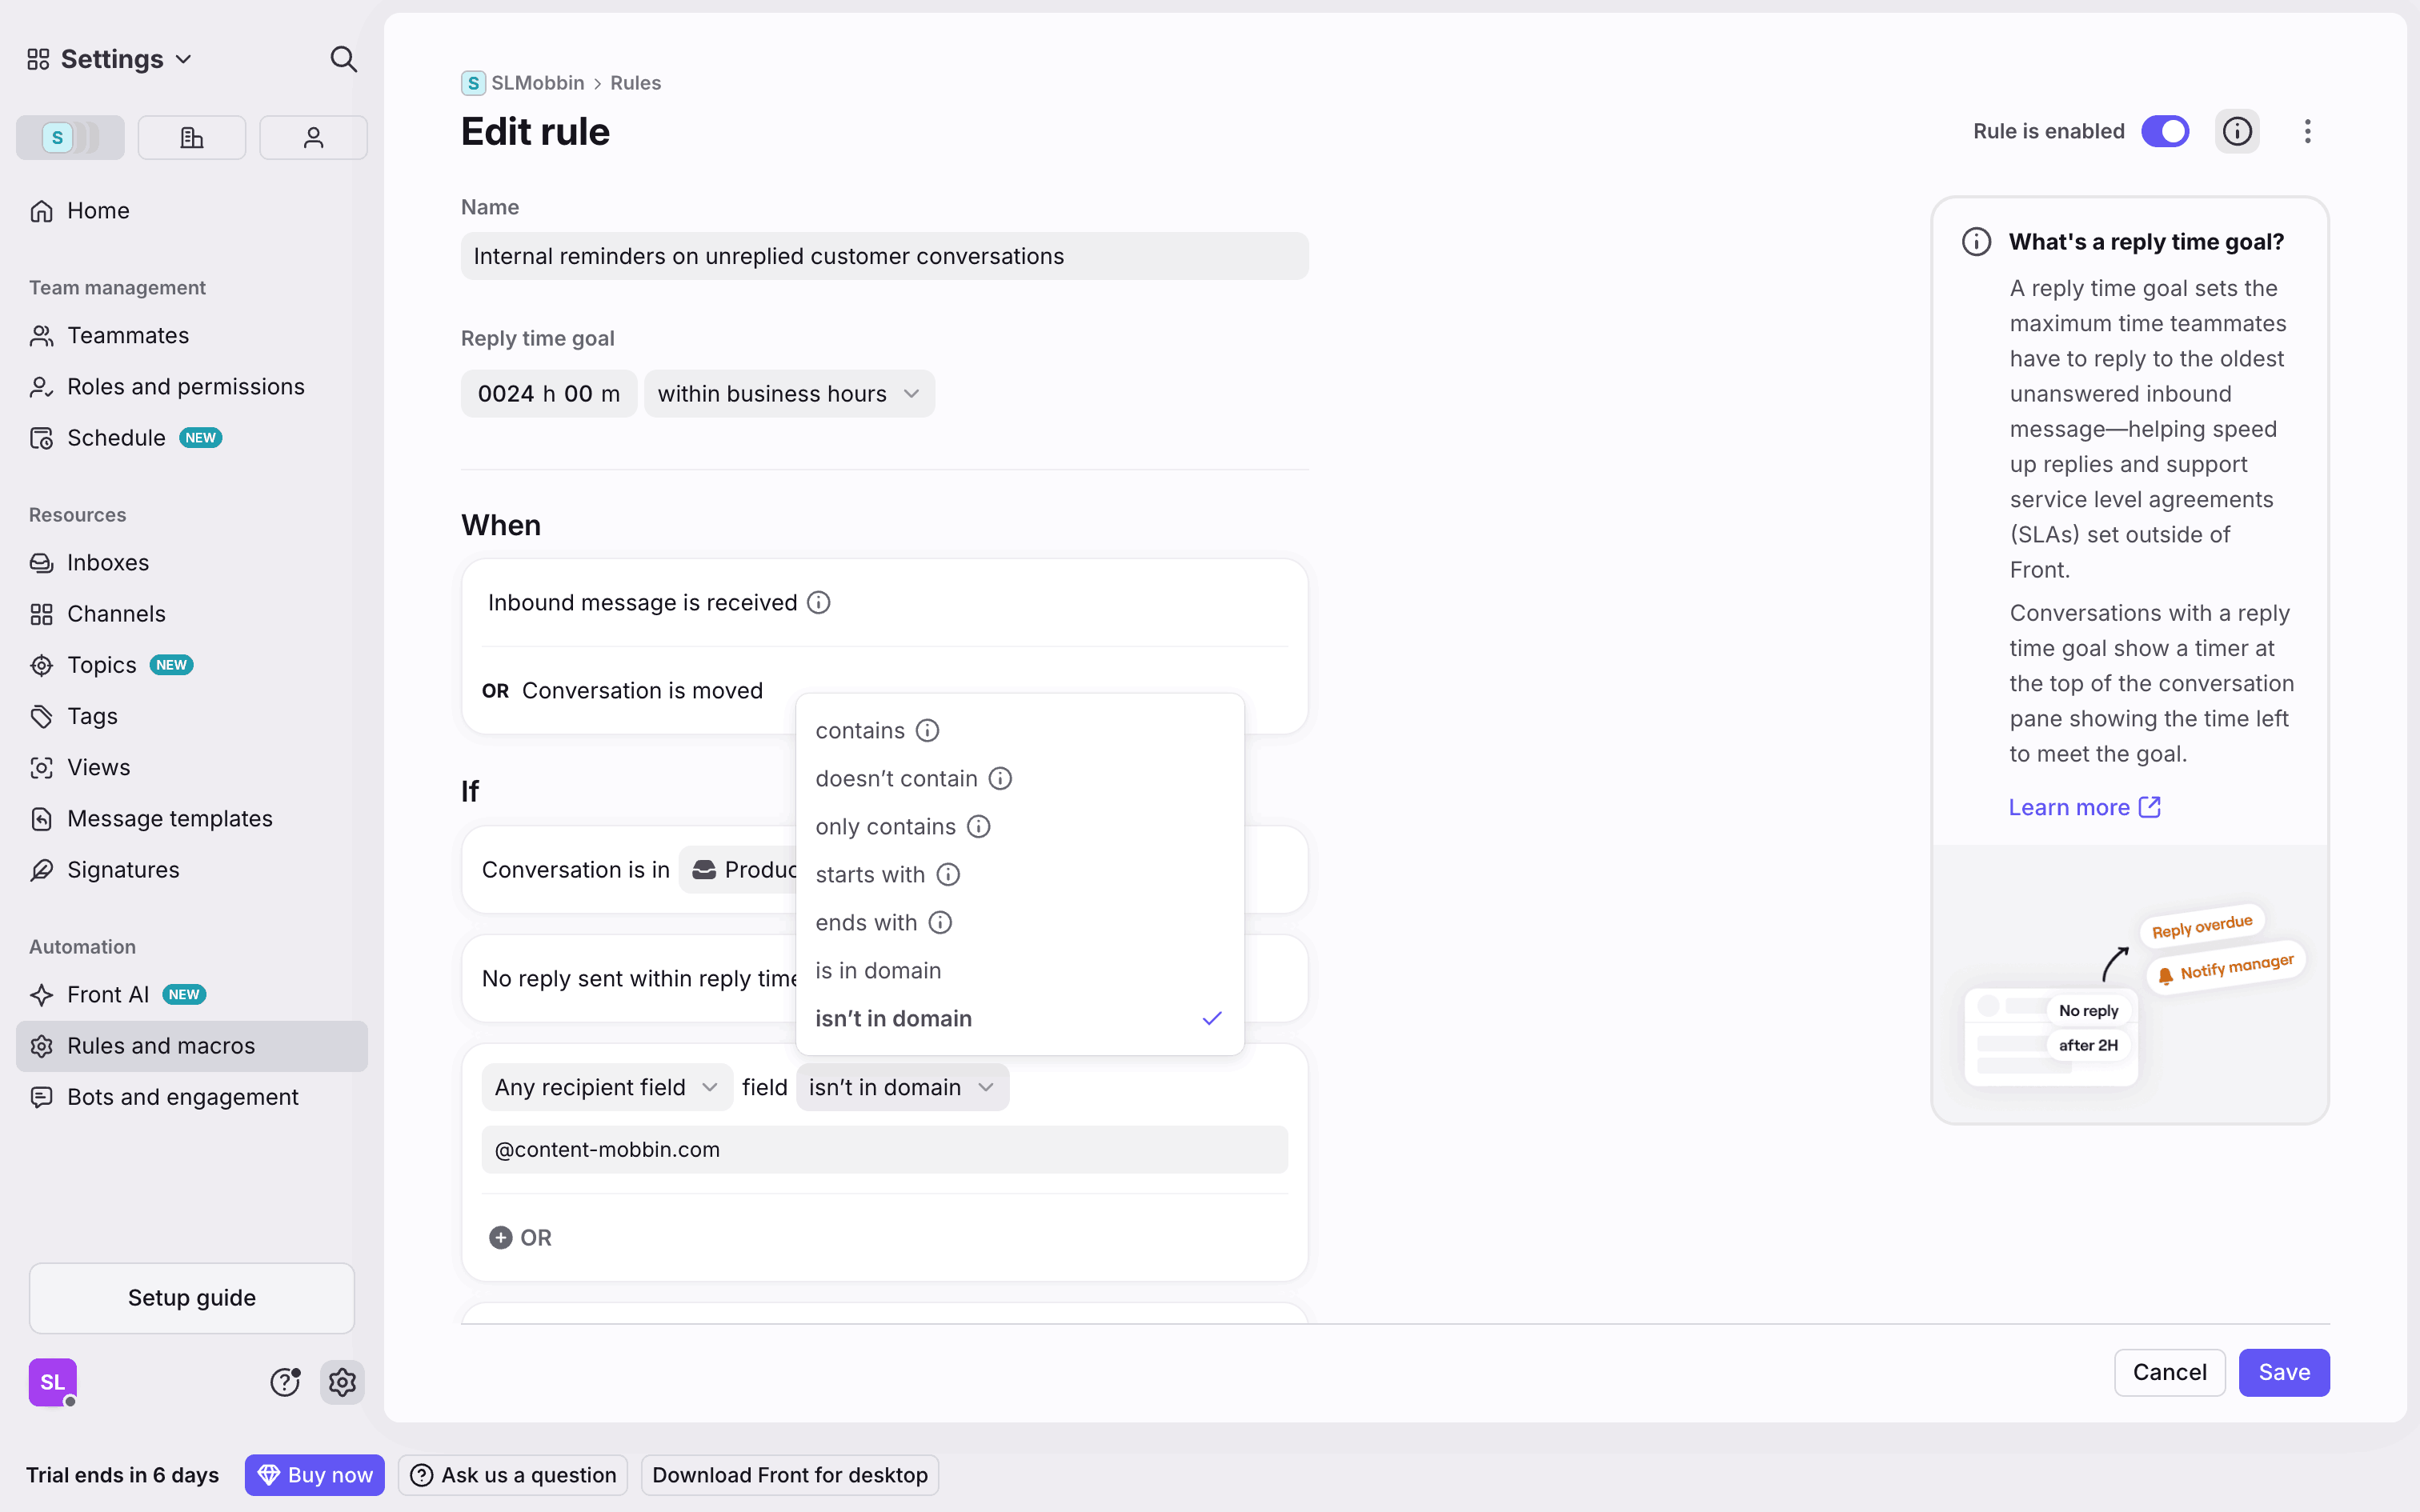Screen dimensions: 2420x1512
Task: Click info icon next to Inbound message
Action: pos(818,603)
